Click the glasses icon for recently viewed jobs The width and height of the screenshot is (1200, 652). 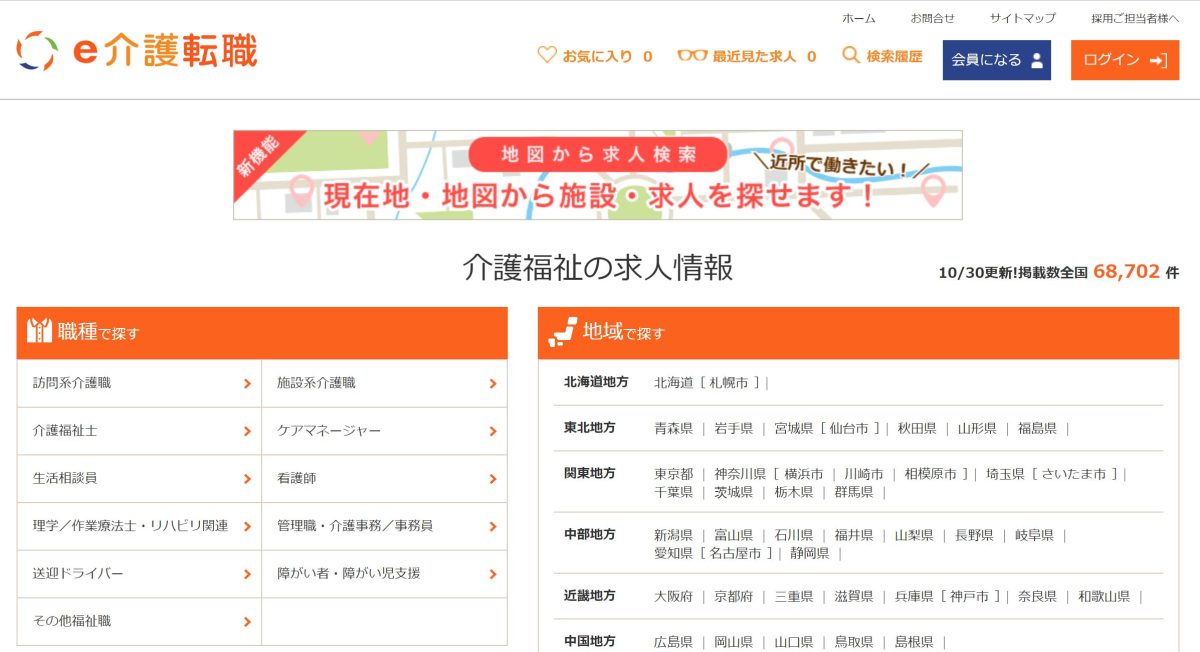pos(691,56)
